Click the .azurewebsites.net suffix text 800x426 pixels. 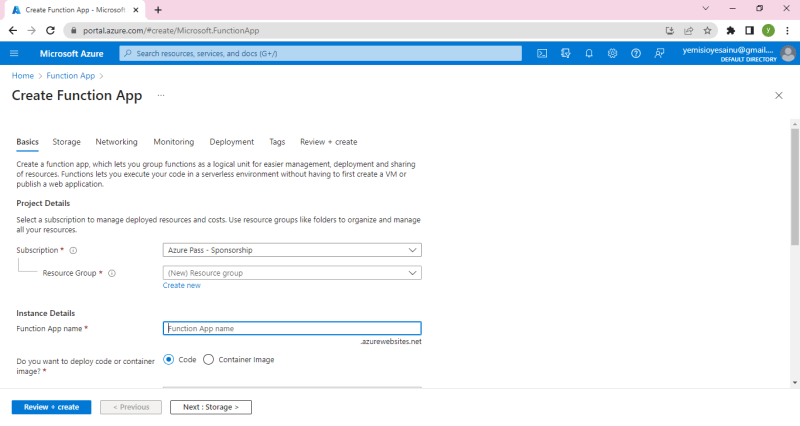click(x=391, y=342)
